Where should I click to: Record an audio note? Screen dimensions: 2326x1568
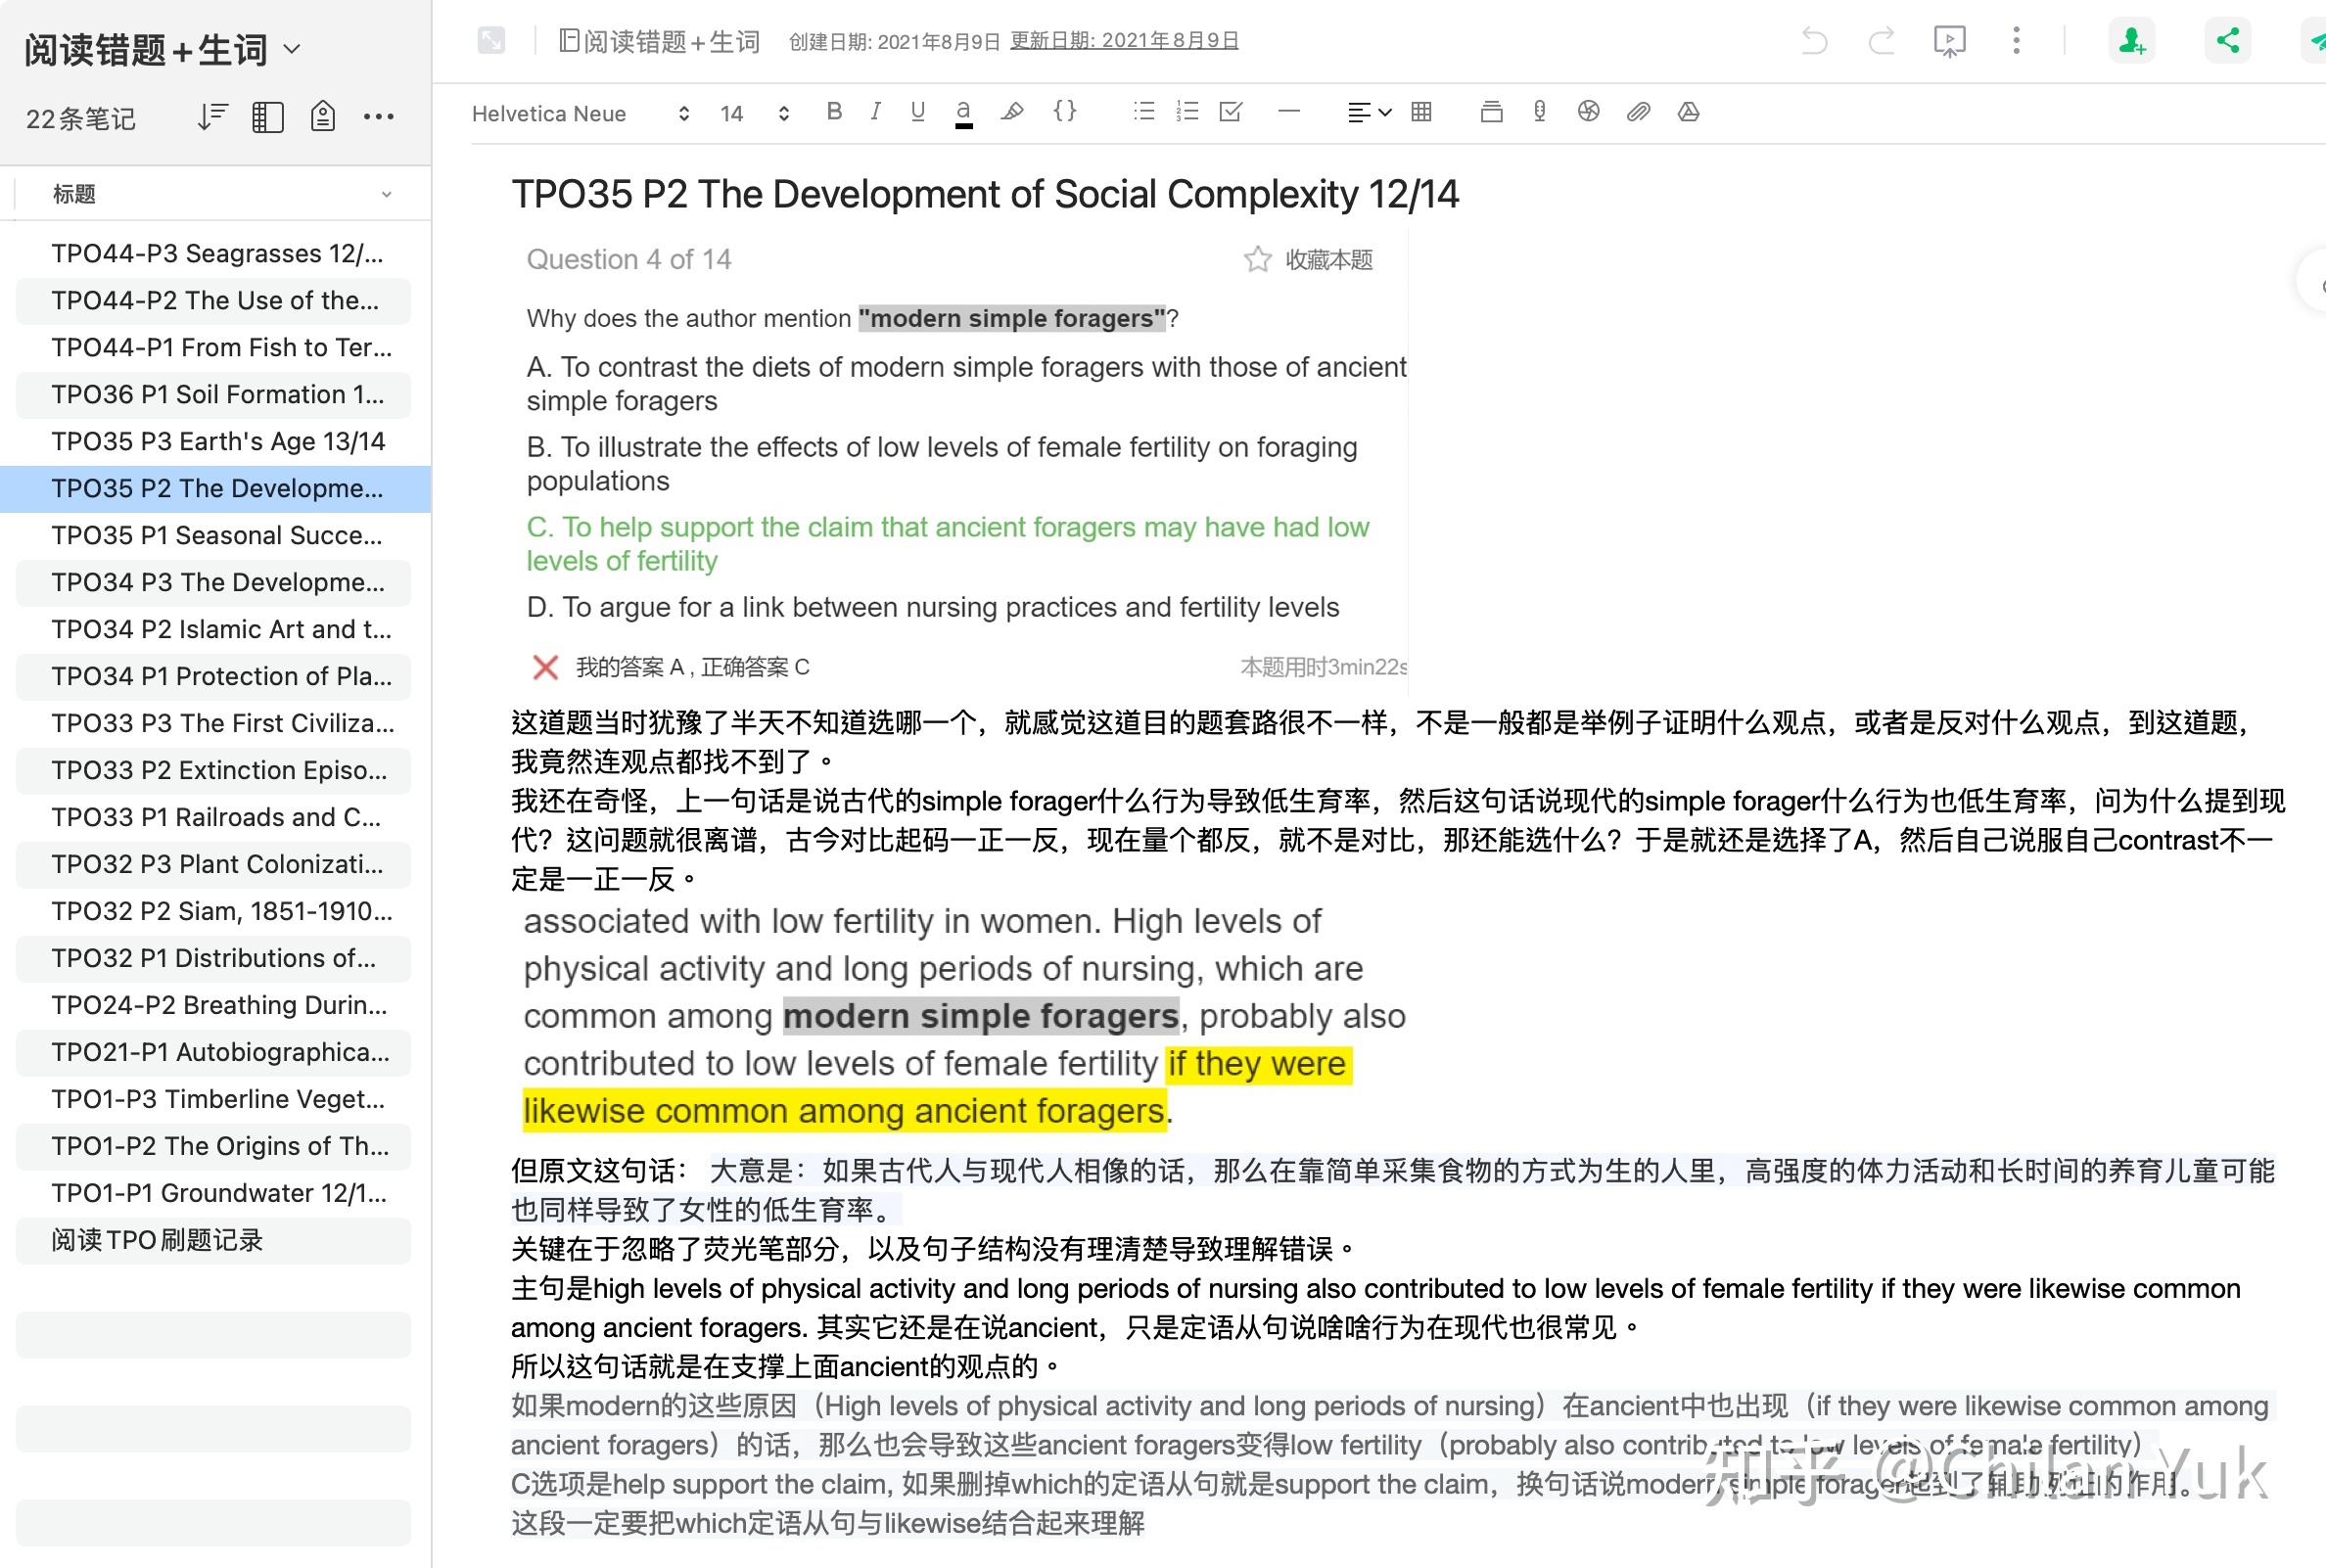[1540, 112]
